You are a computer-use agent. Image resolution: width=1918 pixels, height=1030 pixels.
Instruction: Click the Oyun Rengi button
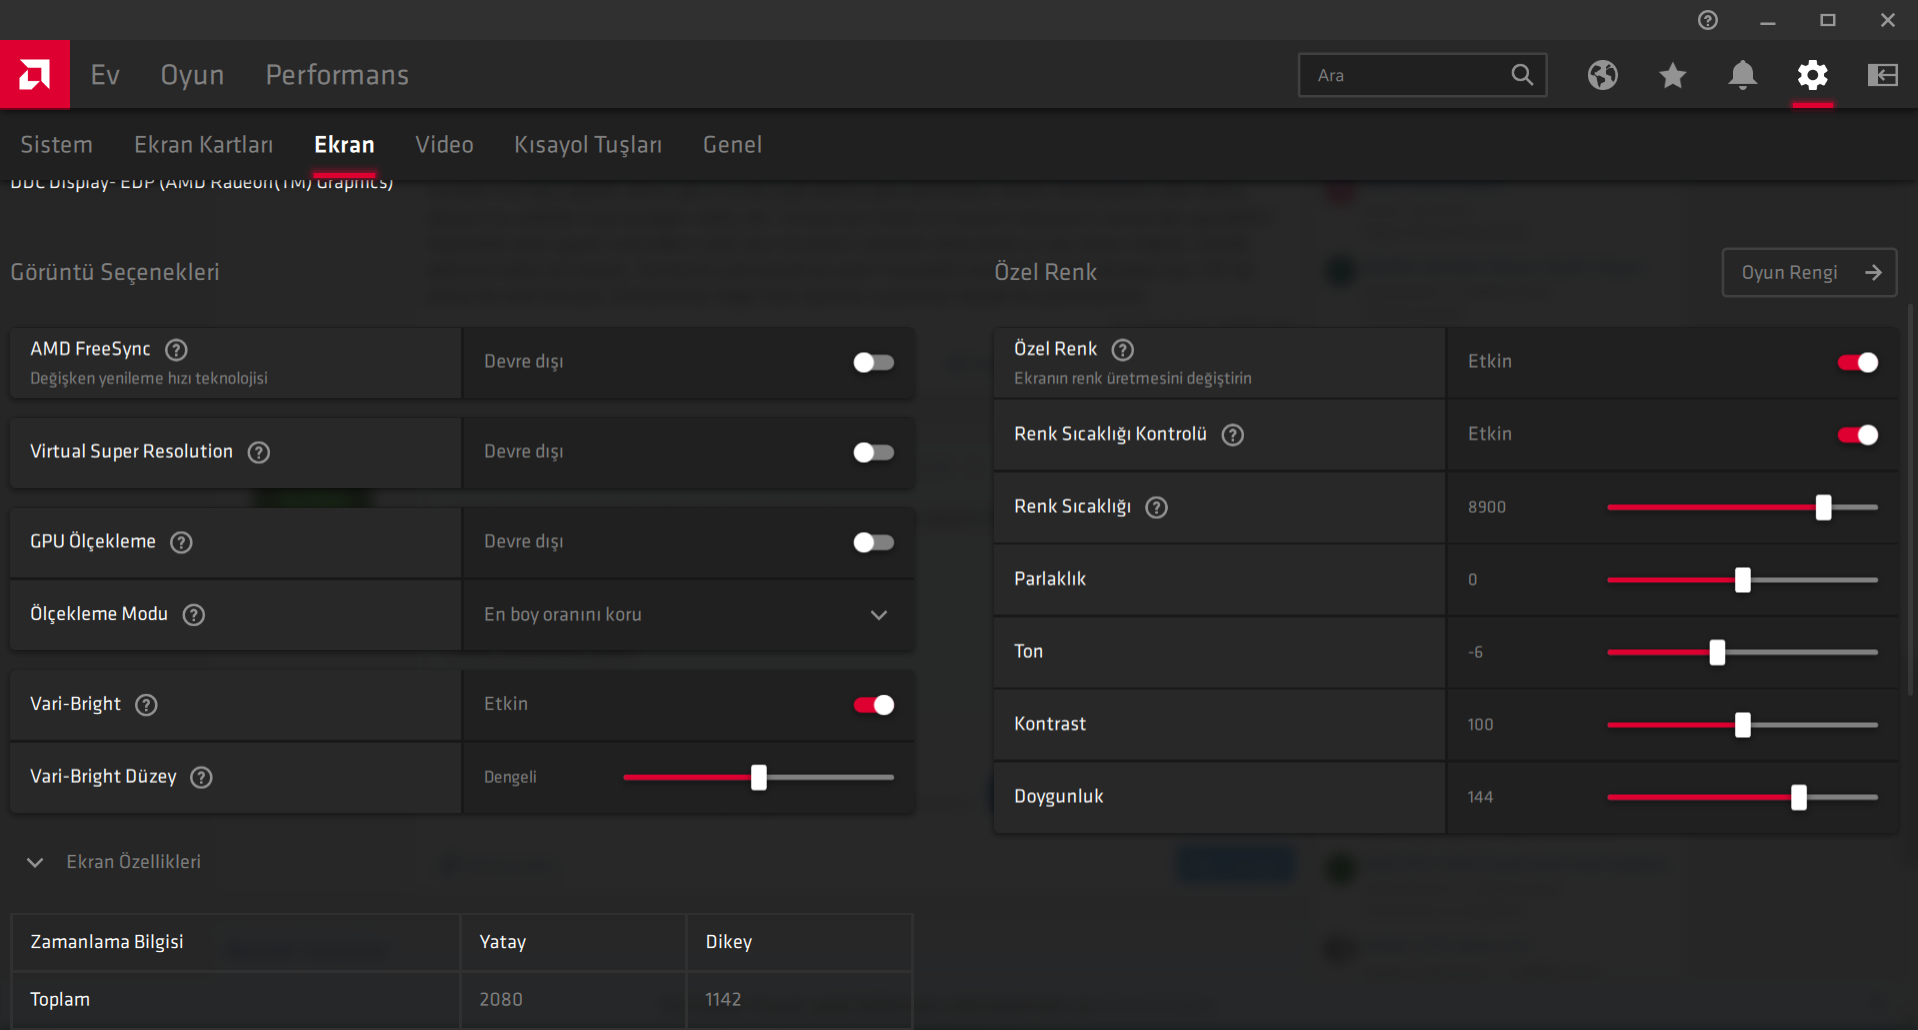1809,273
